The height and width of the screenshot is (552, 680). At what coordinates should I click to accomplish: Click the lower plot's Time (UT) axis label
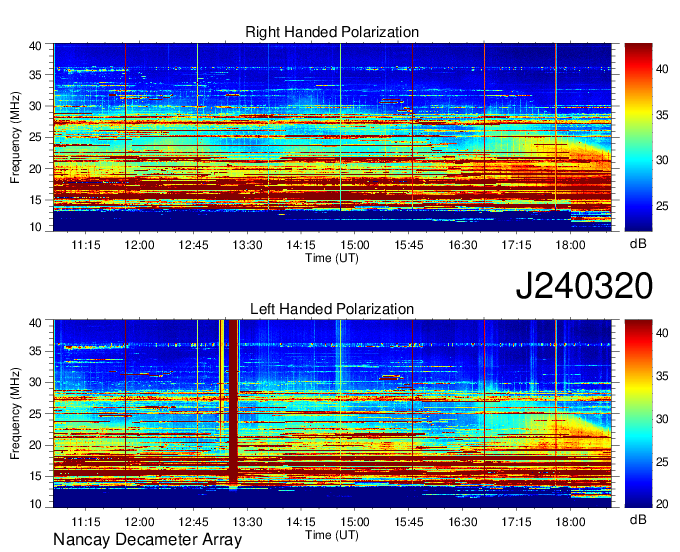[332, 535]
